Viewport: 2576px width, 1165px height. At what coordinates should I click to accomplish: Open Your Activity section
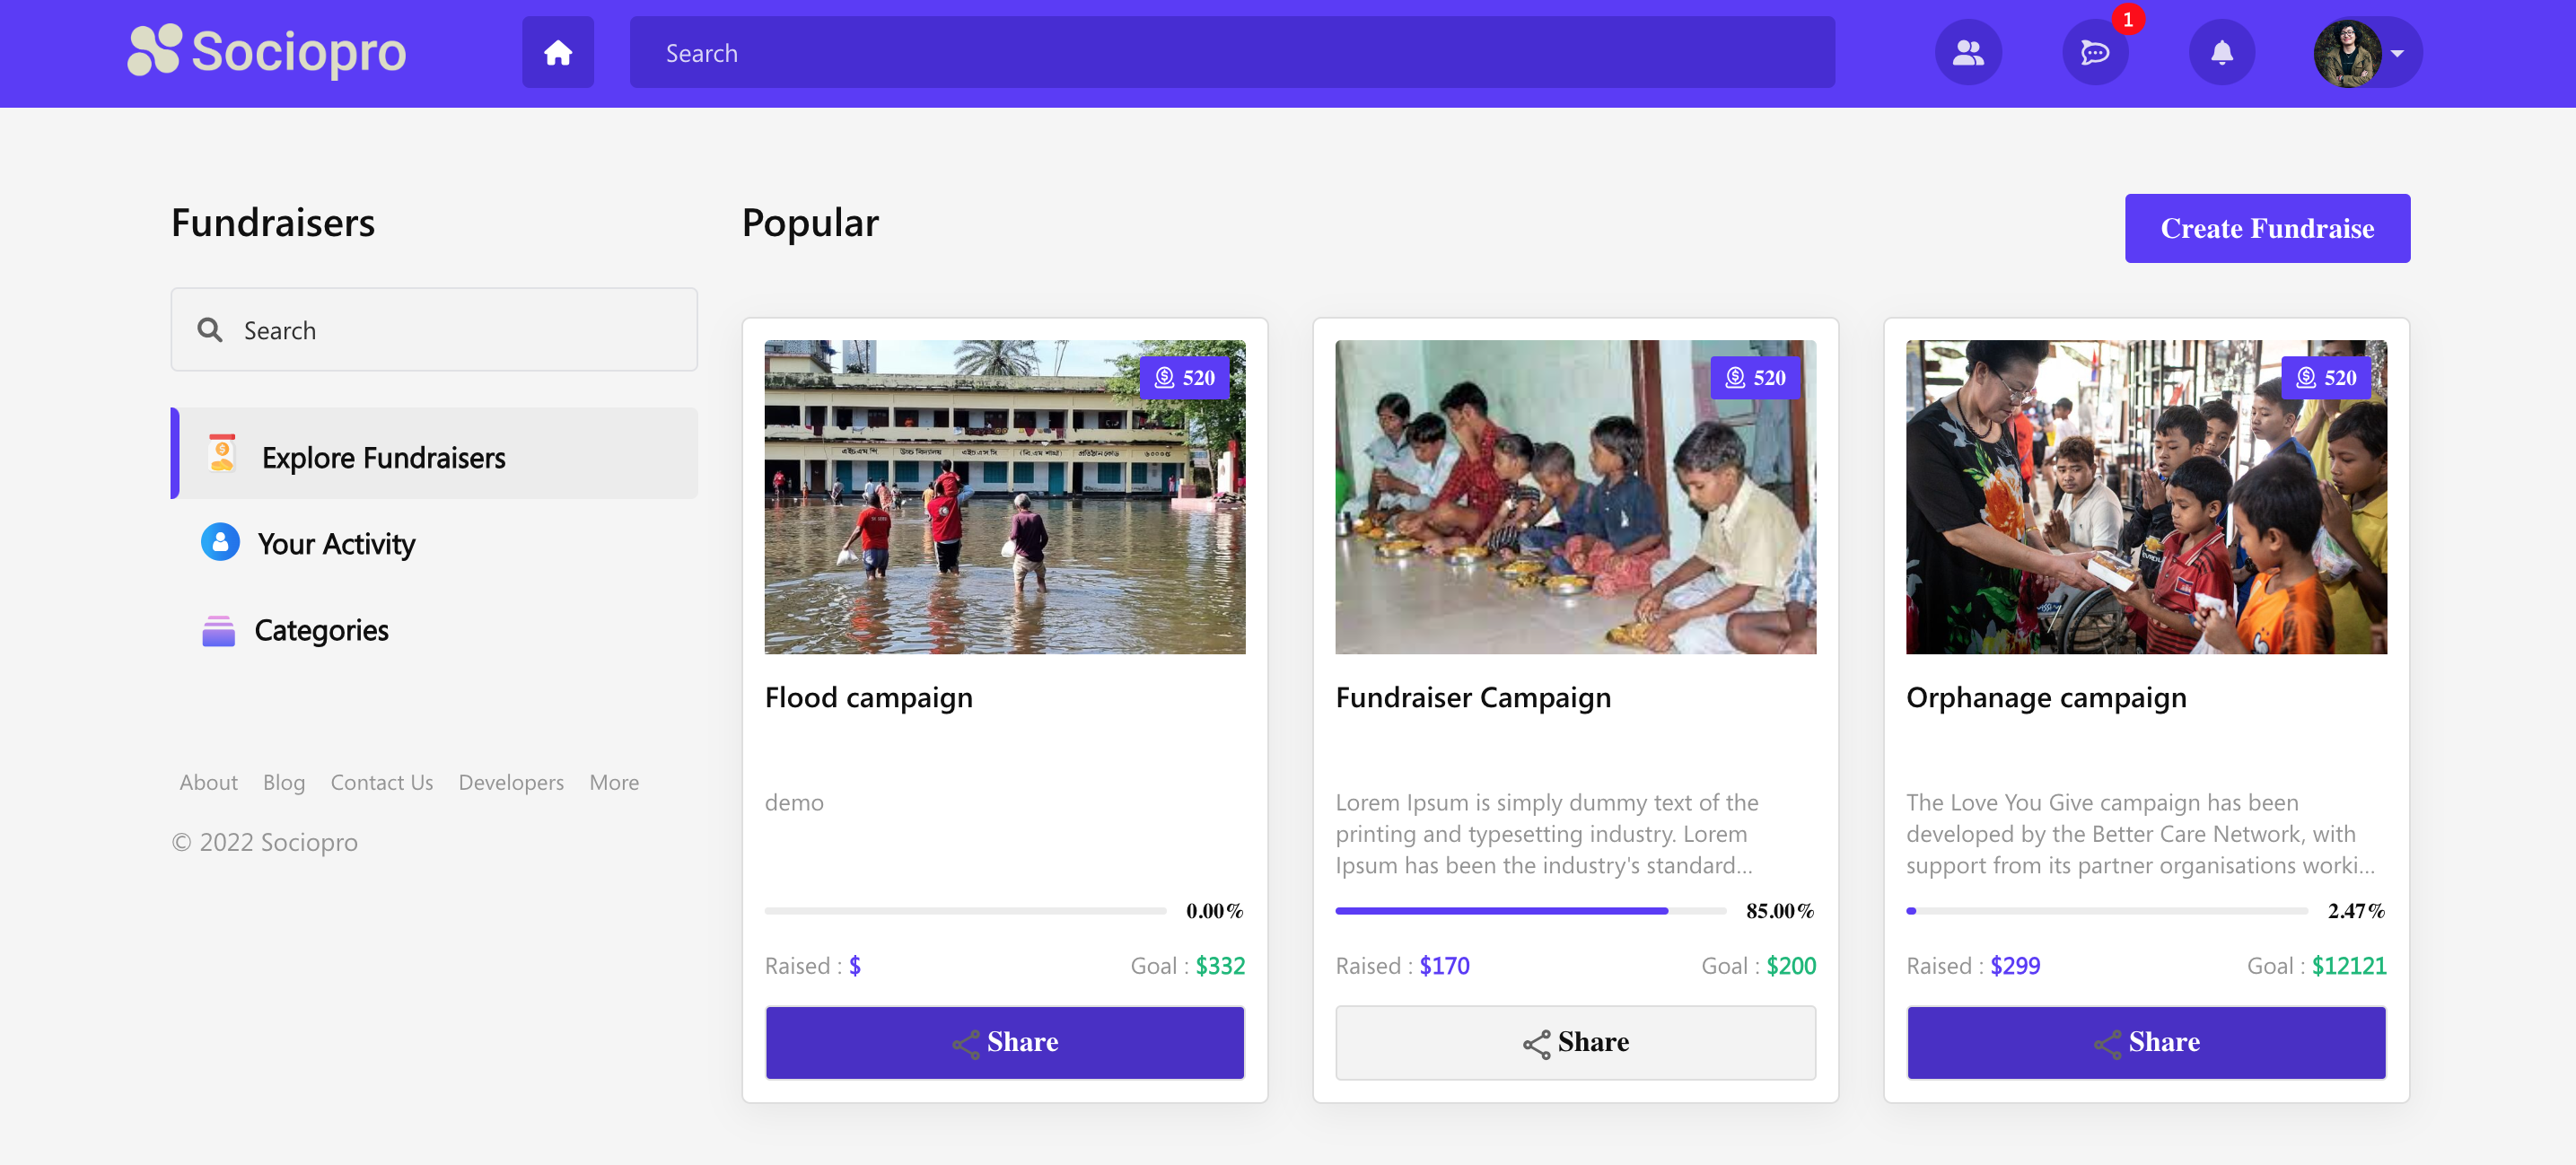pos(336,544)
